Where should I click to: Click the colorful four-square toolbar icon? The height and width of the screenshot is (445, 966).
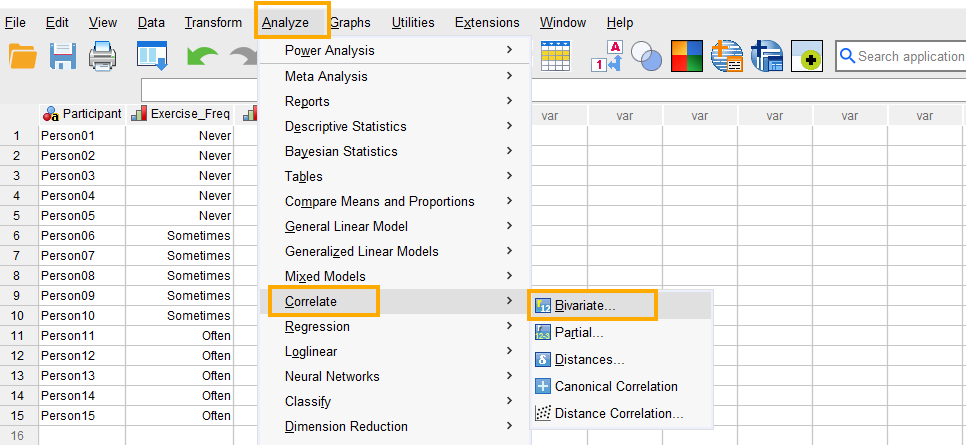686,58
